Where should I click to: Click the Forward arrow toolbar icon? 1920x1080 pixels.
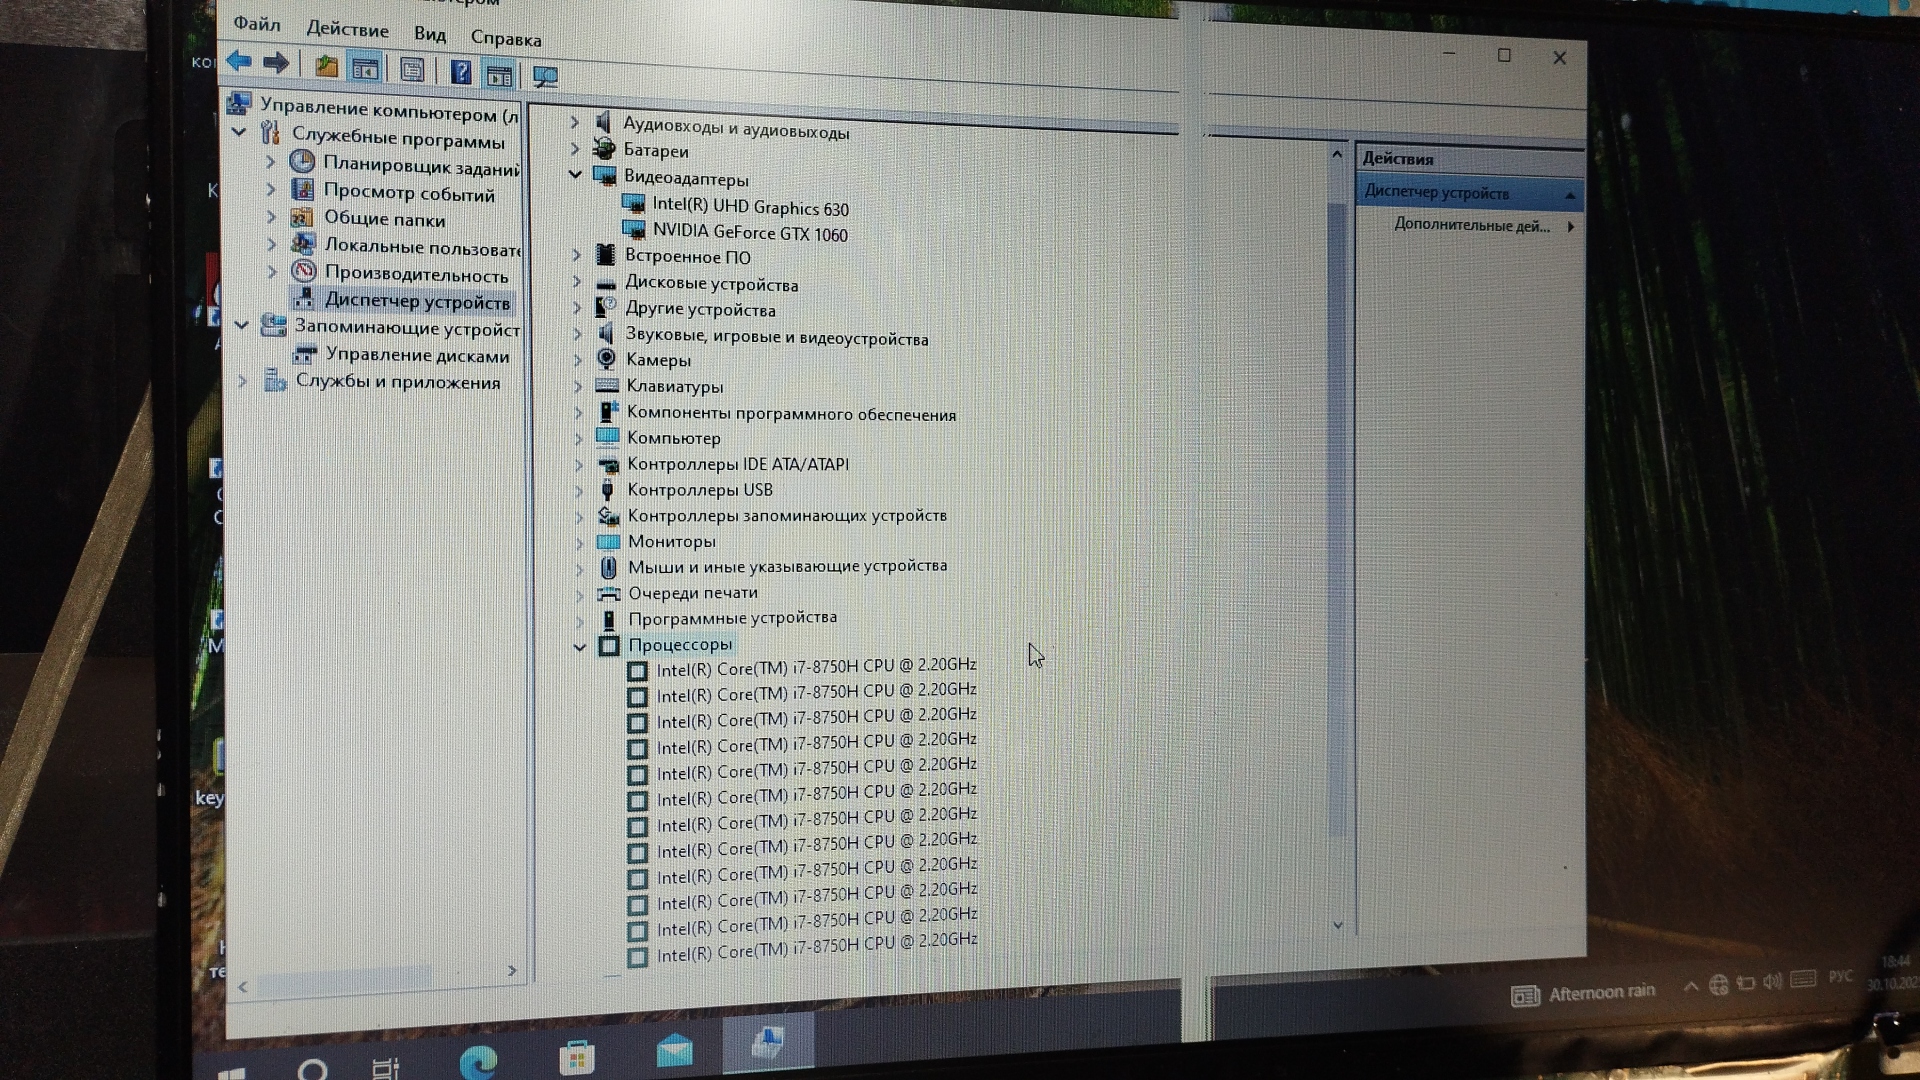[x=276, y=64]
